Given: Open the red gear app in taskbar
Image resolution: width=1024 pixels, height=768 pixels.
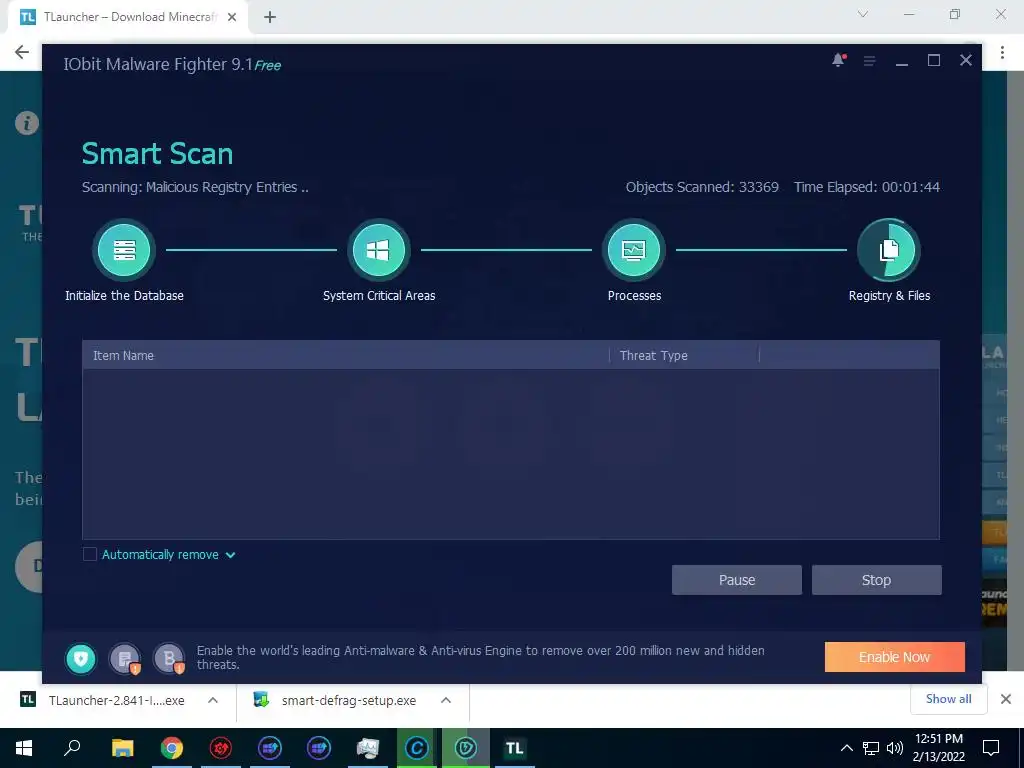Looking at the screenshot, I should click(221, 748).
